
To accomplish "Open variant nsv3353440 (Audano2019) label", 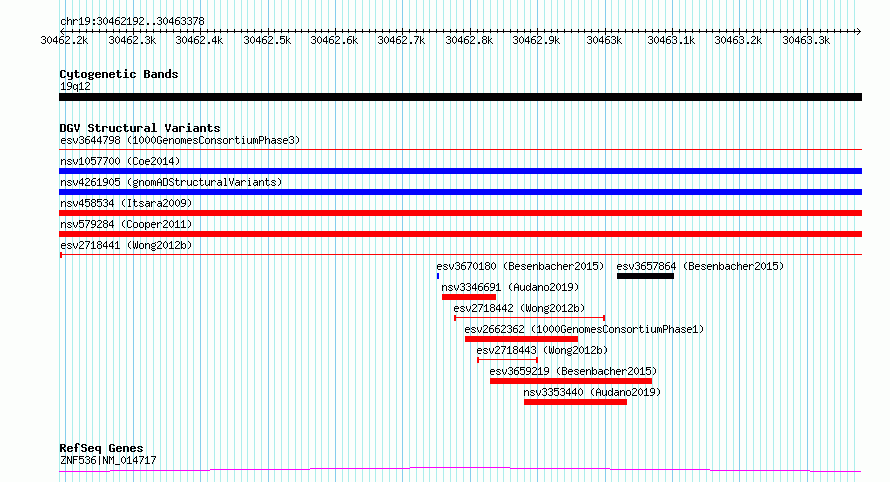I will coord(592,392).
